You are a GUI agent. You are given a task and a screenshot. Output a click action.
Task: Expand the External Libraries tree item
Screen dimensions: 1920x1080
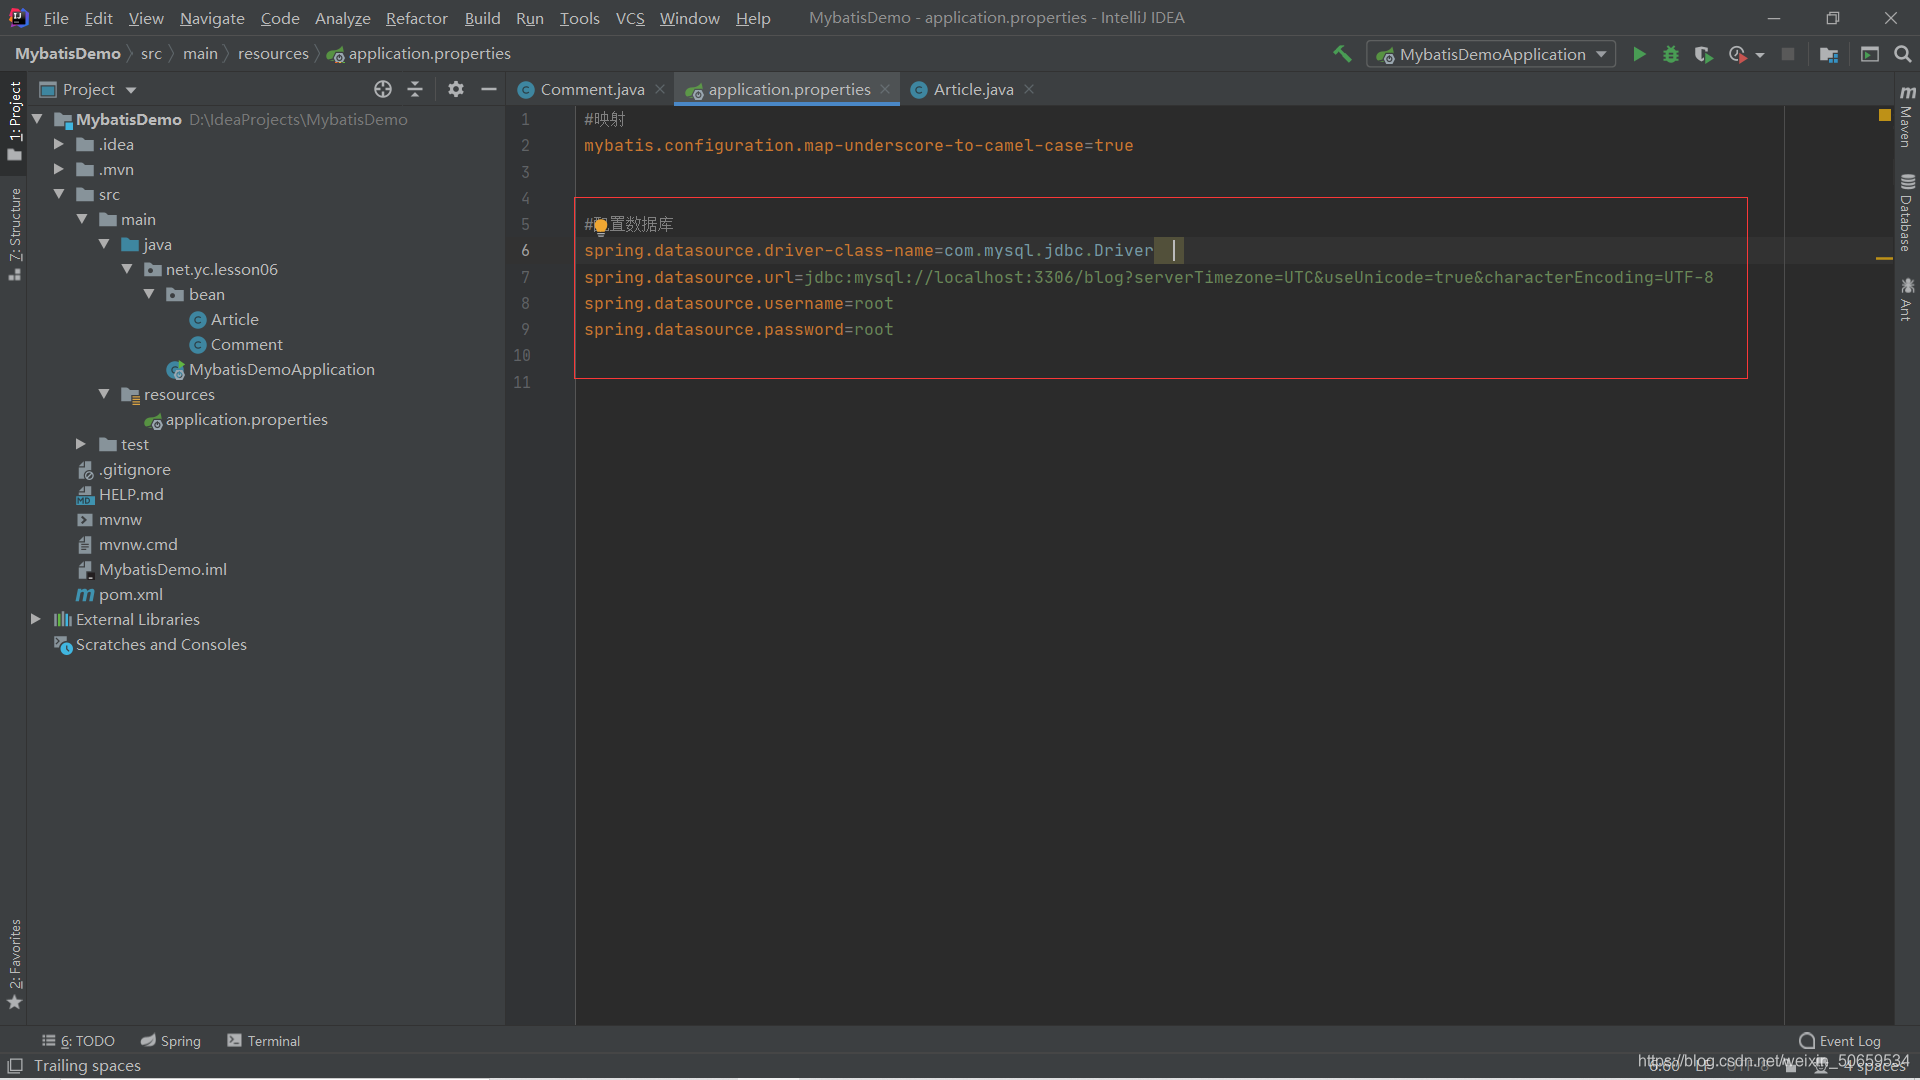36,618
